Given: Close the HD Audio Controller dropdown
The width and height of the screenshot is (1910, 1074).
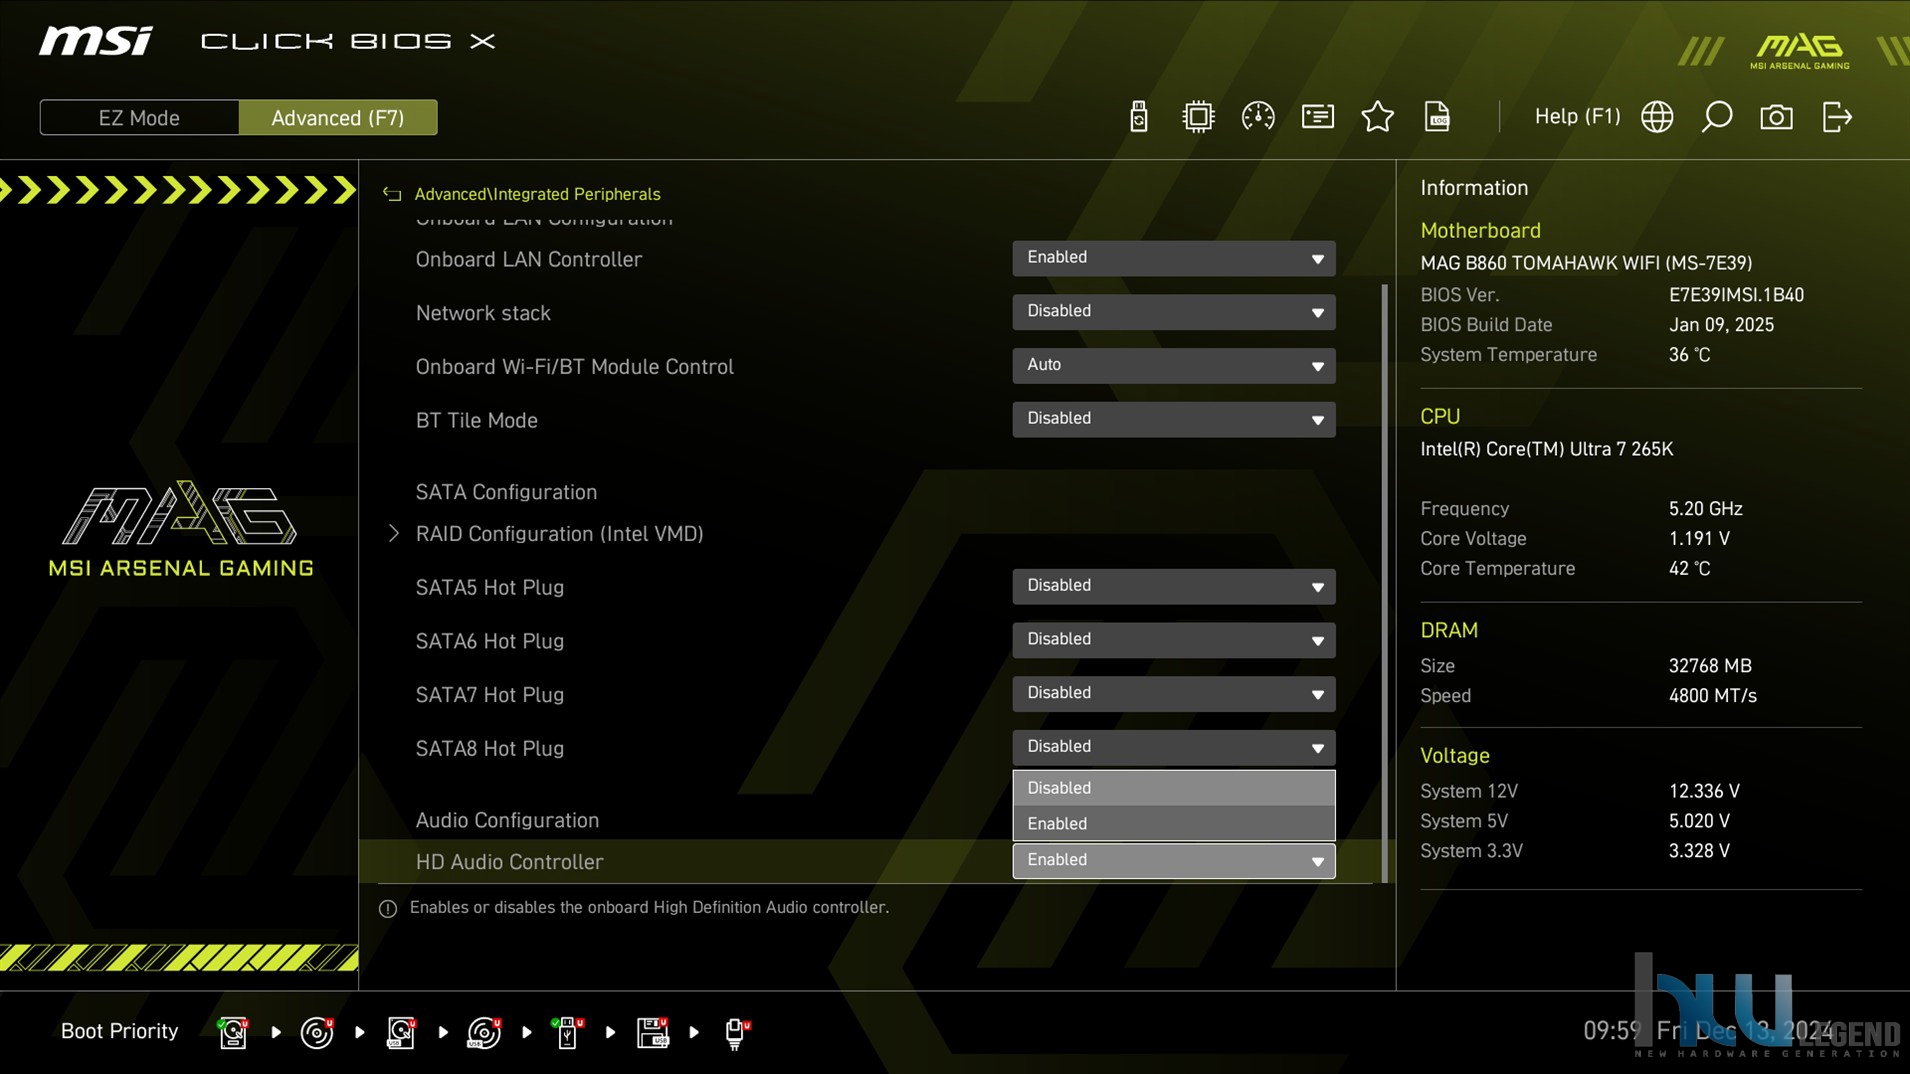Looking at the screenshot, I should 1173,861.
